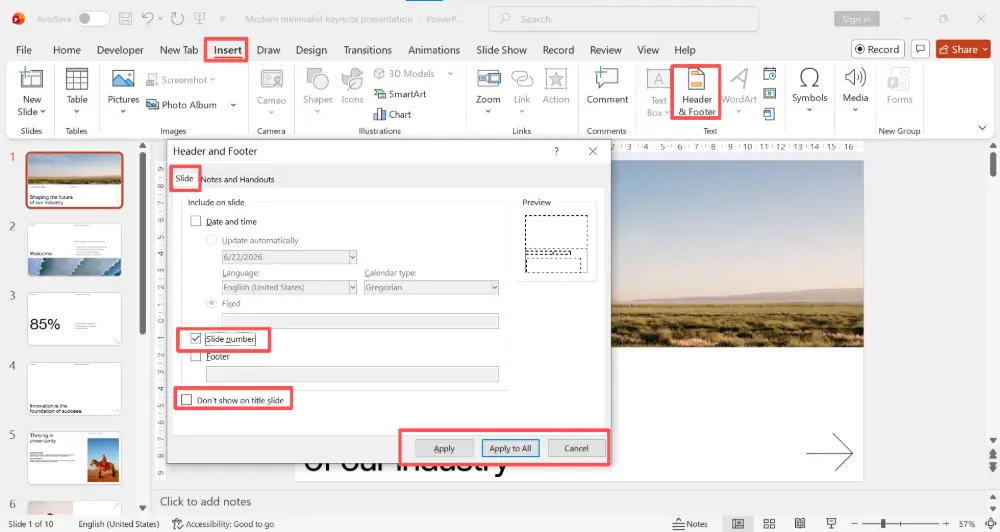The image size is (1000, 532).
Task: Select slide 3 thumbnail showing 85%
Action: pyautogui.click(x=74, y=319)
